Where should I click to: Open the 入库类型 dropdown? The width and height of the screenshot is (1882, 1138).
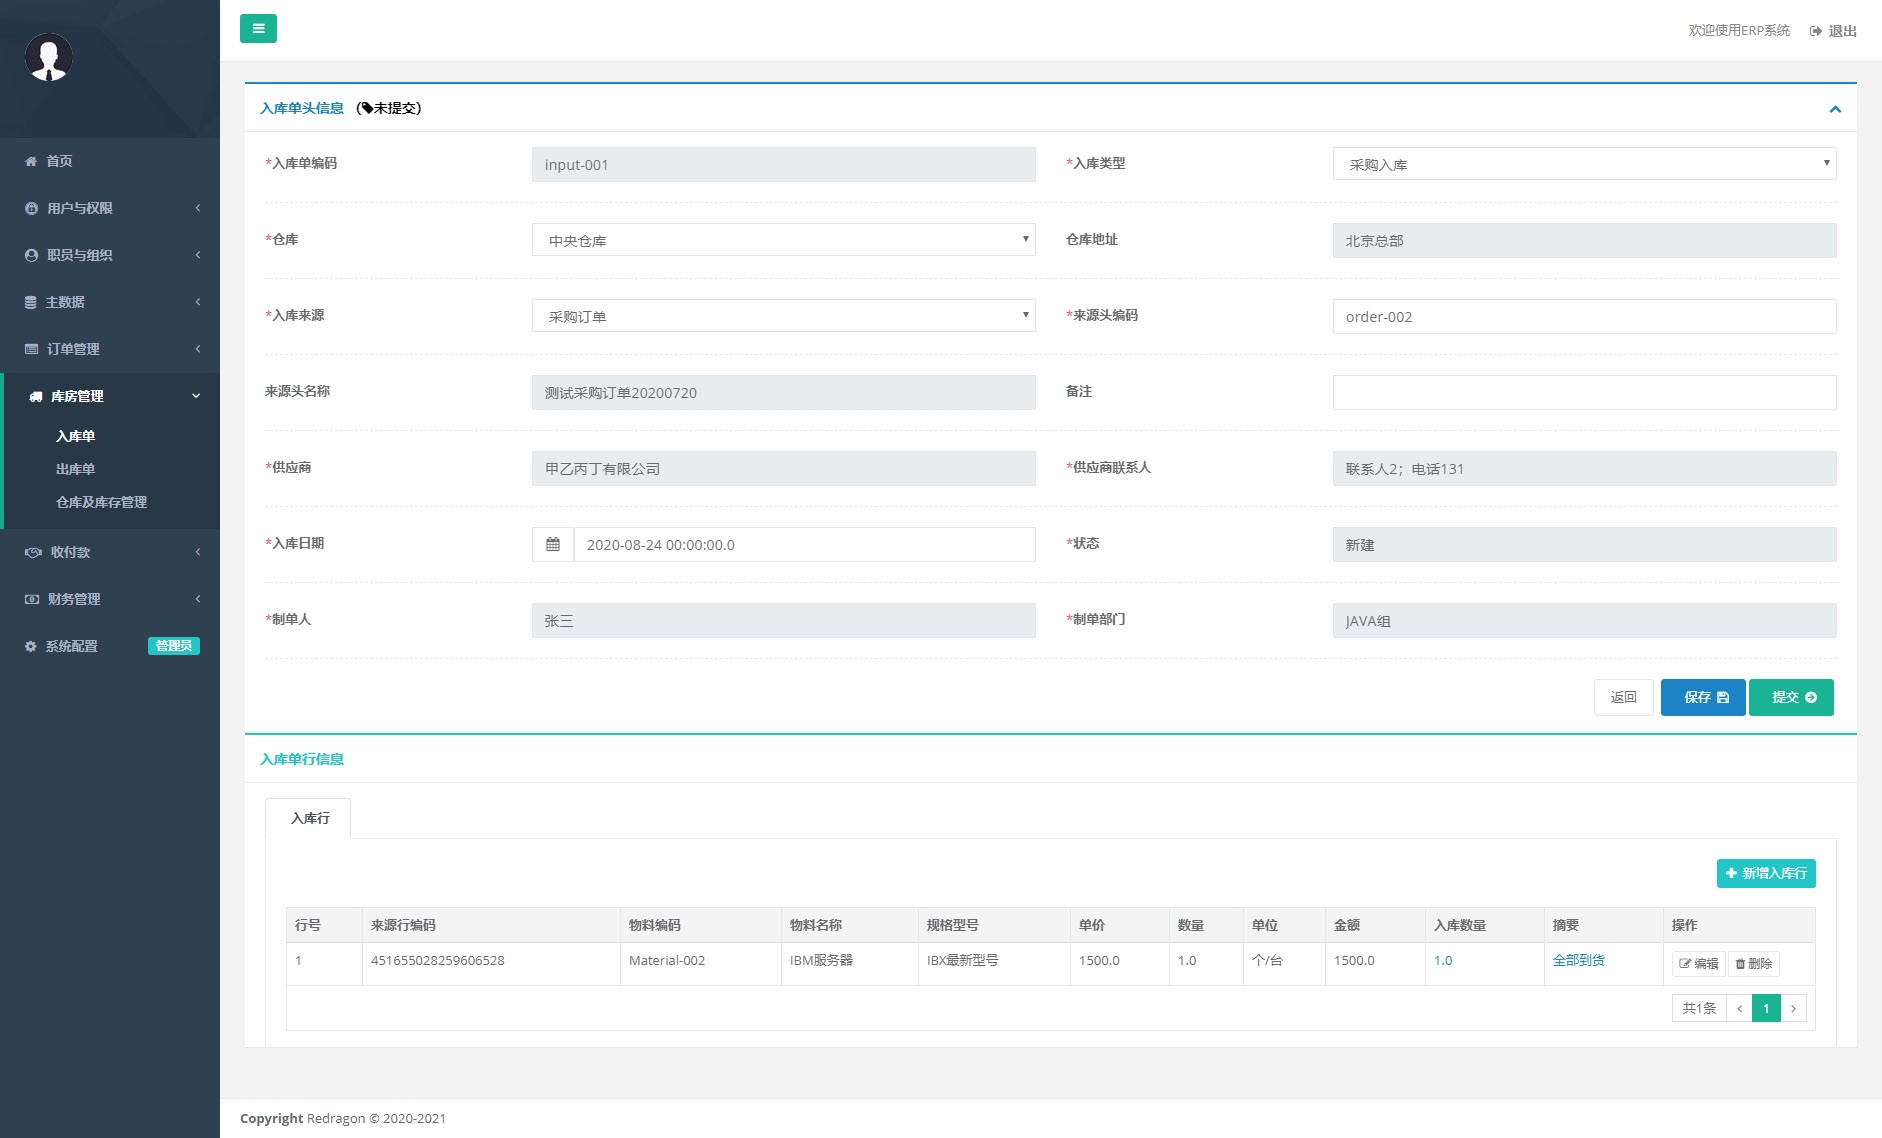pyautogui.click(x=1584, y=164)
